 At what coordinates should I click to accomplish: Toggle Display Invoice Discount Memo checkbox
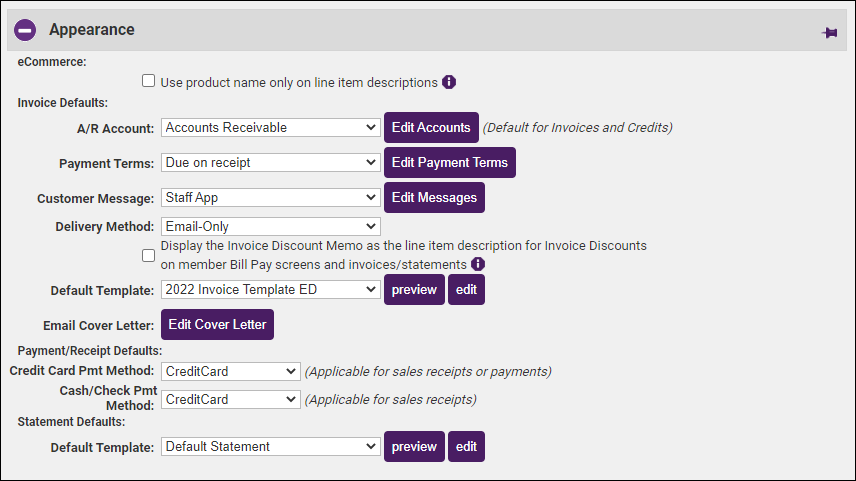148,255
